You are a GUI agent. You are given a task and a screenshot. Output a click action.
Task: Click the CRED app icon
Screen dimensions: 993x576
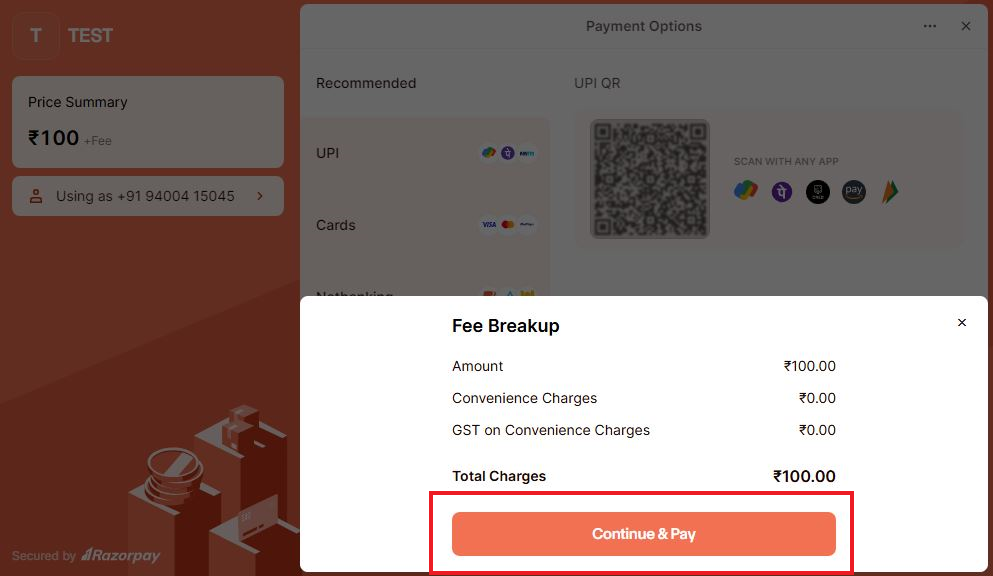[818, 192]
